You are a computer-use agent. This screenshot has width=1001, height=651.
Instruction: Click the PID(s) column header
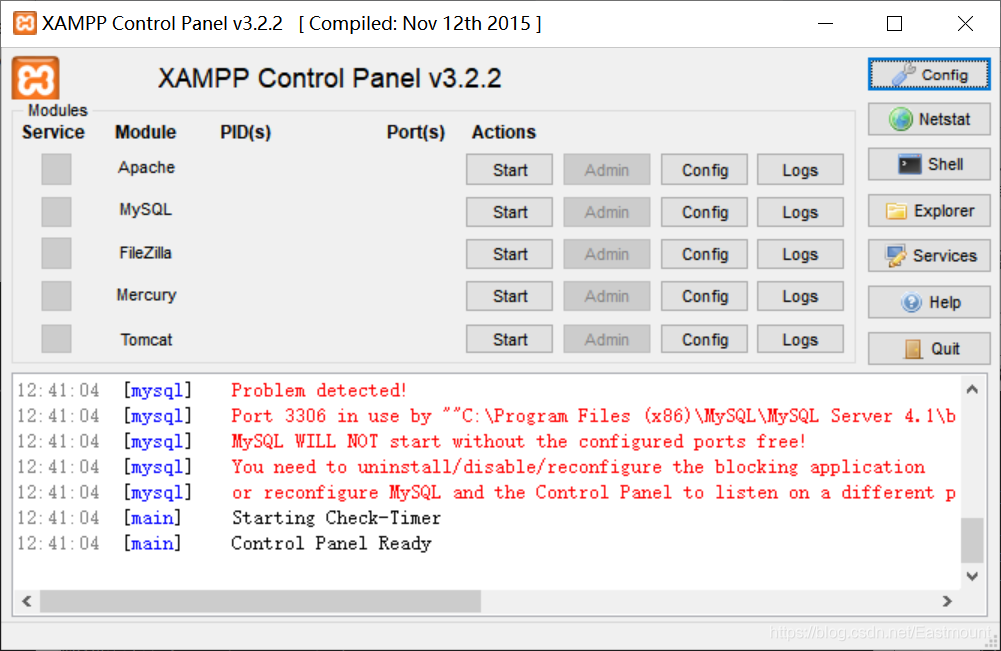coord(246,132)
